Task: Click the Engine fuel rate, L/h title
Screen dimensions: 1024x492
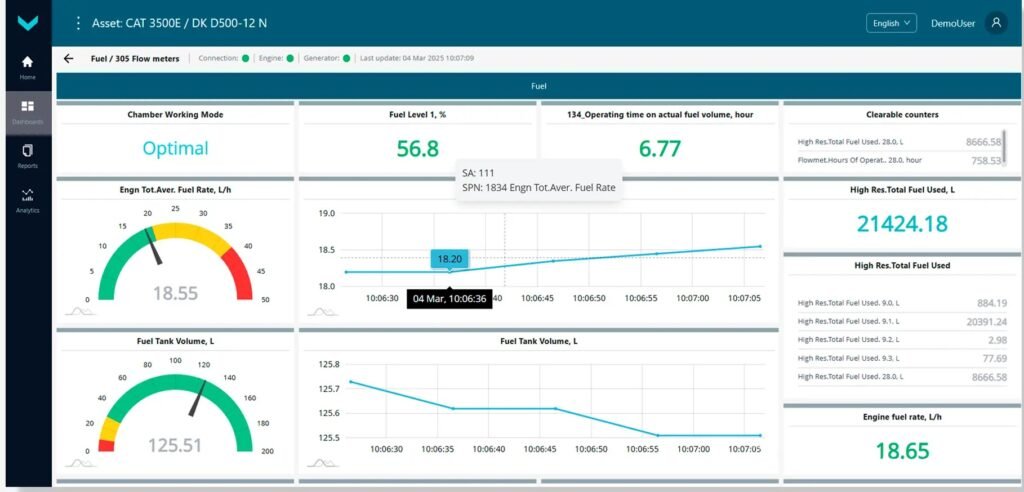Action: (902, 417)
